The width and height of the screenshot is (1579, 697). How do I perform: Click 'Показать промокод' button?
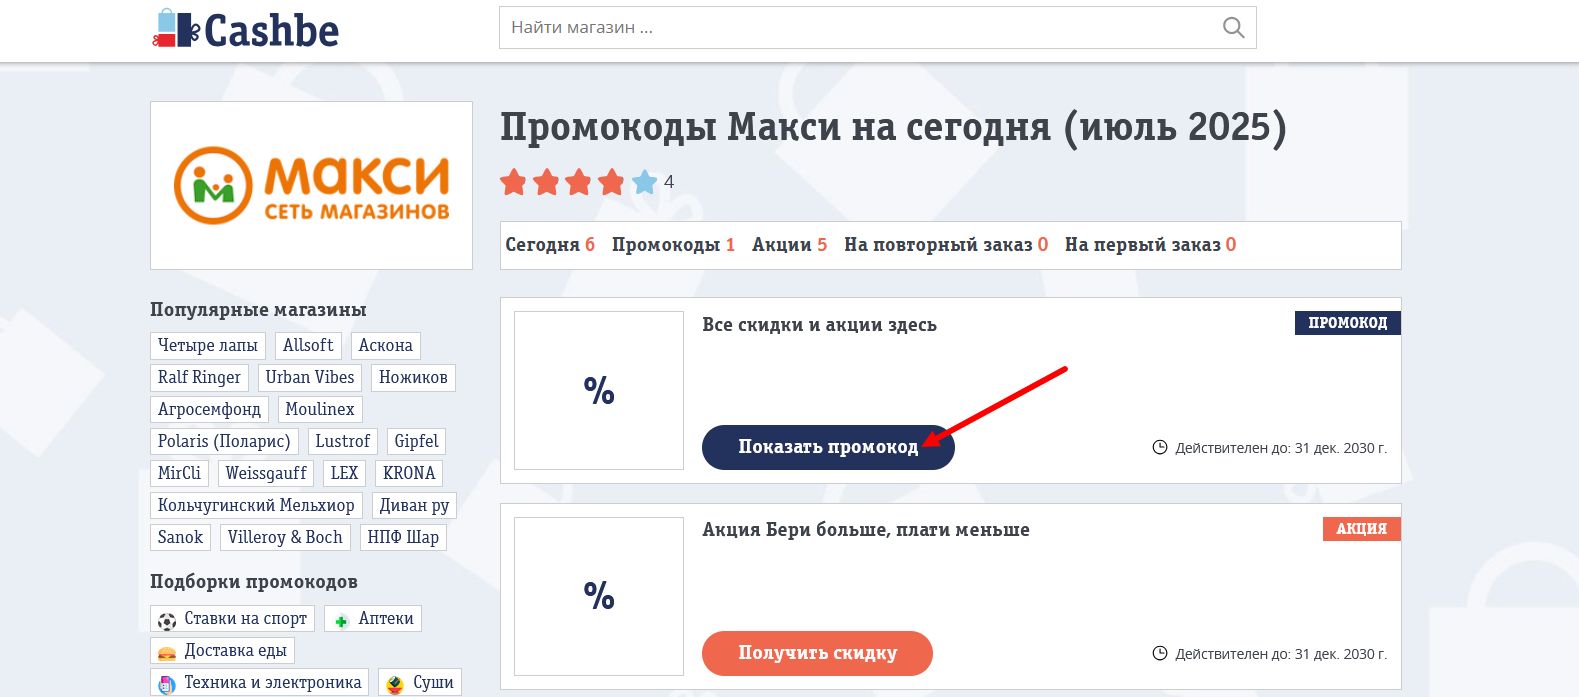point(828,447)
